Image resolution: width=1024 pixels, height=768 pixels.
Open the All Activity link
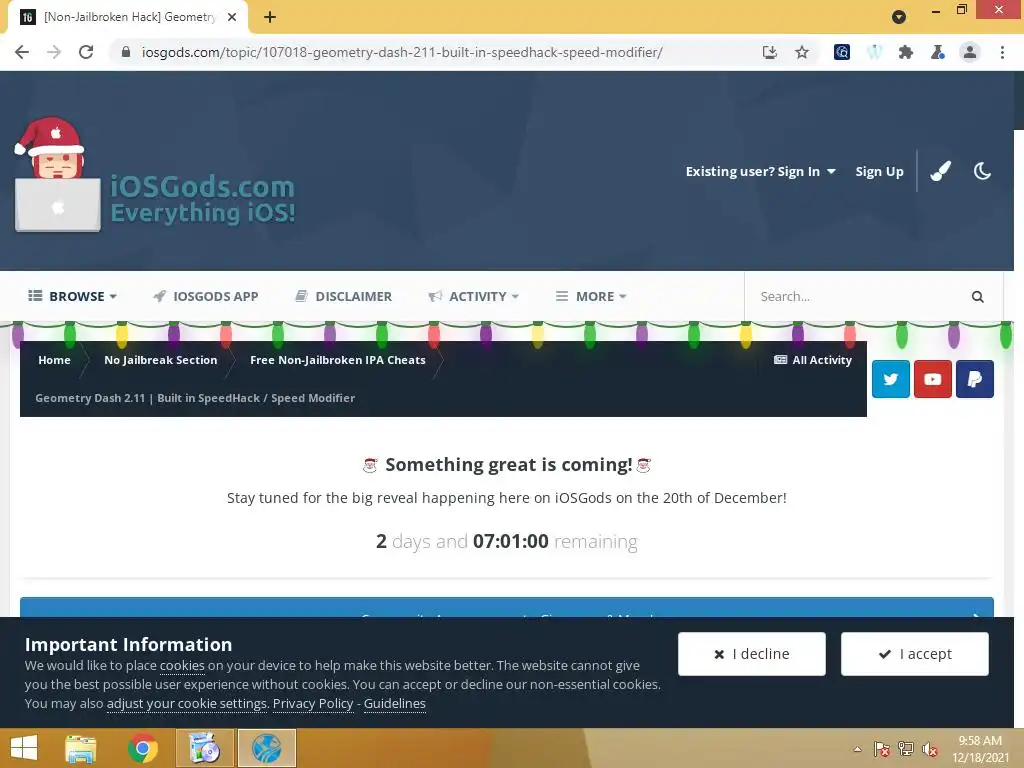click(813, 360)
